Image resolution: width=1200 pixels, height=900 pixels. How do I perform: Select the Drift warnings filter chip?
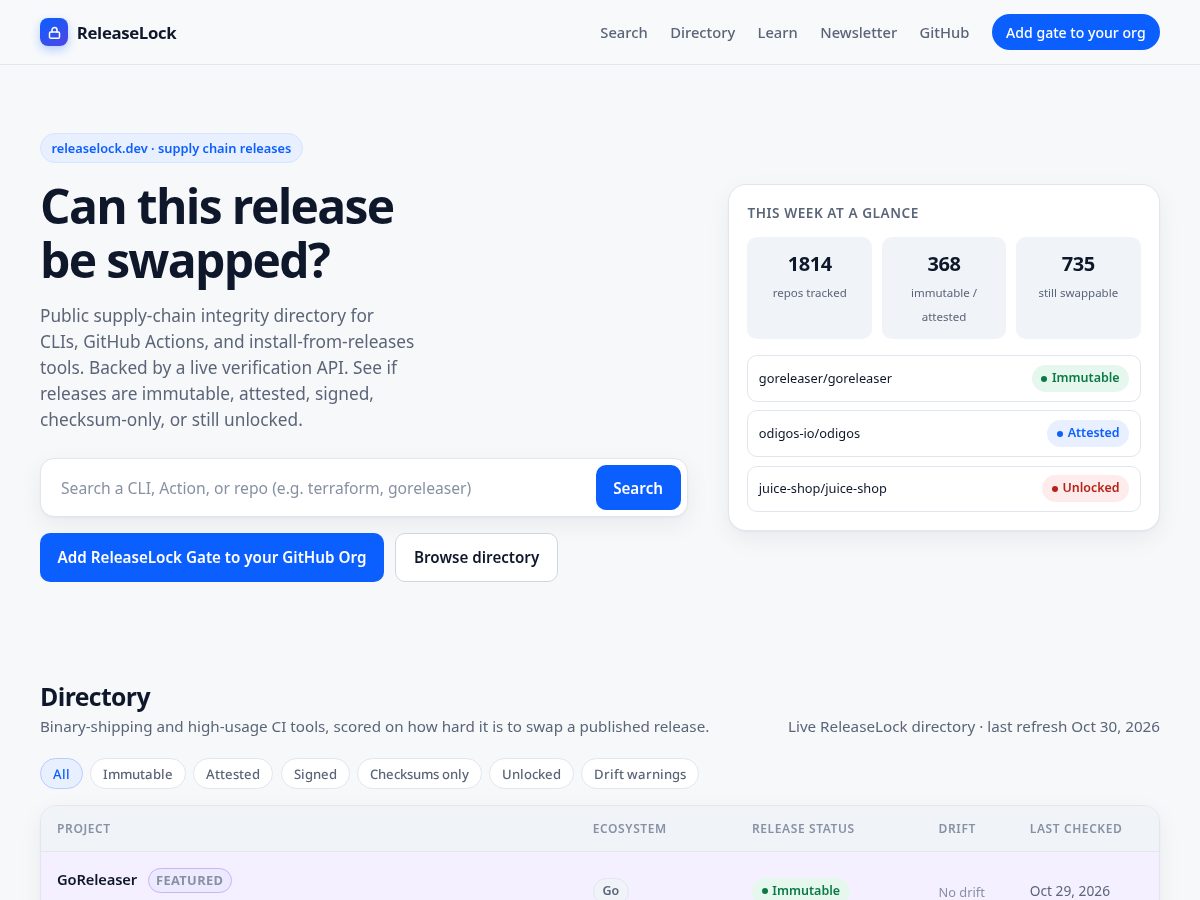tap(640, 774)
